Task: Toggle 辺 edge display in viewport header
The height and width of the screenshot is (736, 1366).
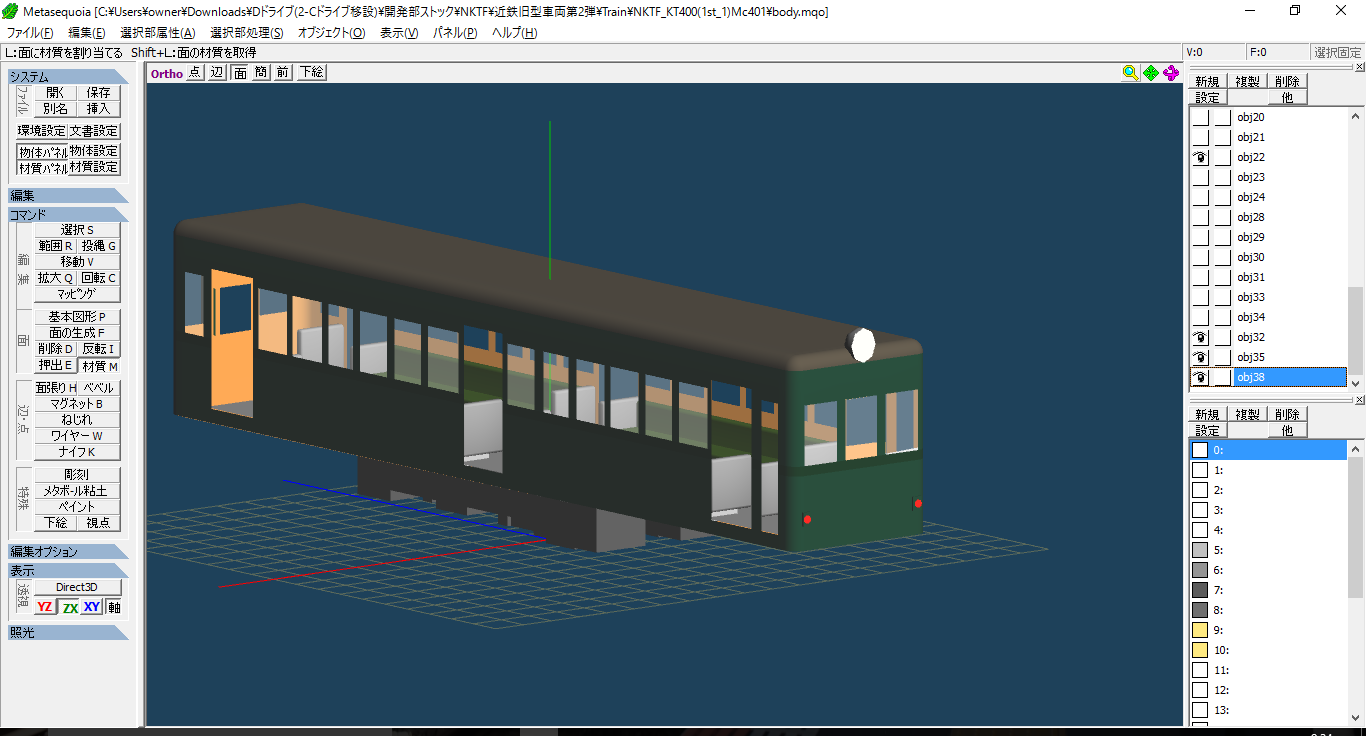Action: [218, 73]
